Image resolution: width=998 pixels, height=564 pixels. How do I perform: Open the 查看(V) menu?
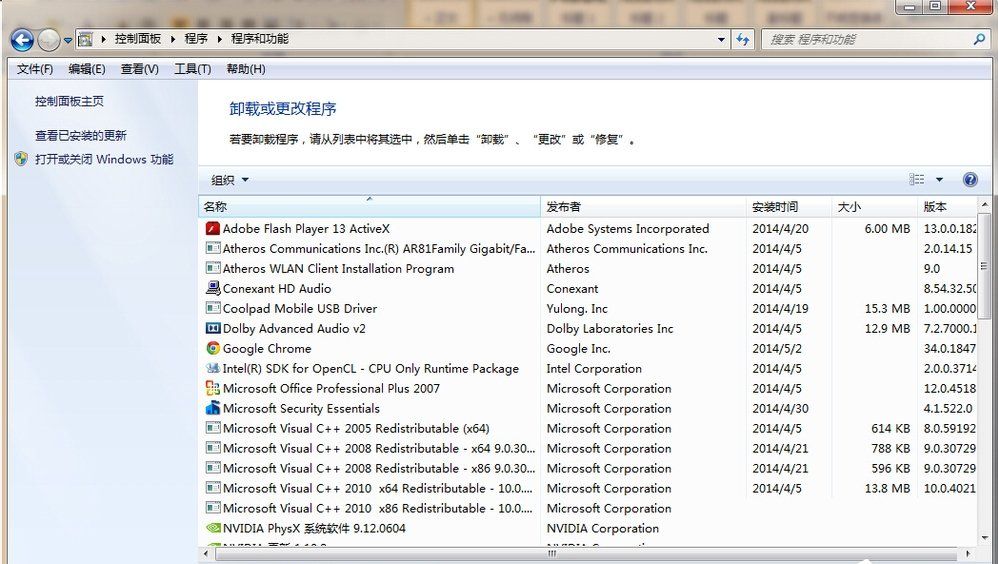[x=139, y=69]
